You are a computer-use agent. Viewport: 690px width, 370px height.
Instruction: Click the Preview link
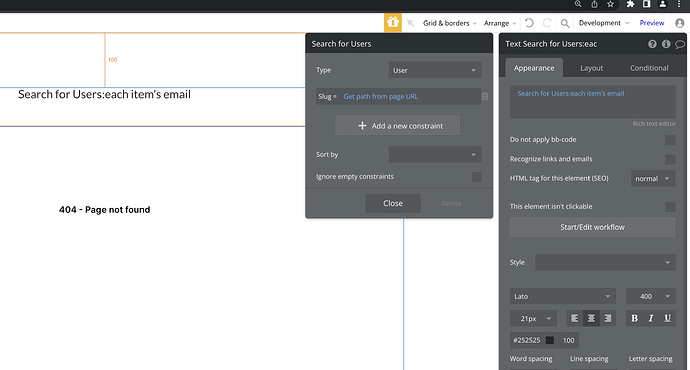(x=652, y=23)
